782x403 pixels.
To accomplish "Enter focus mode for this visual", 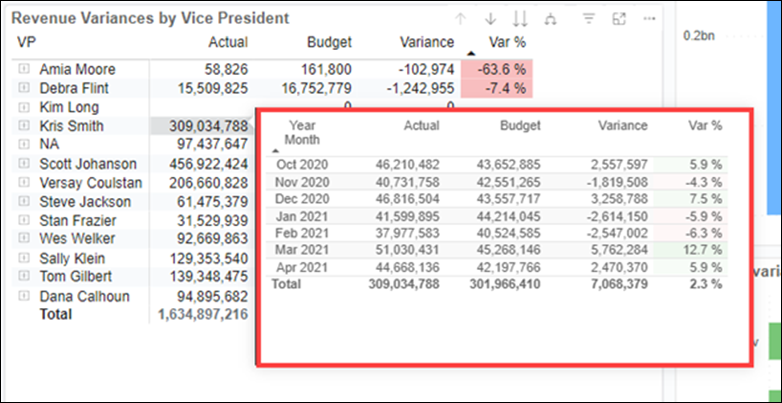I will (619, 19).
